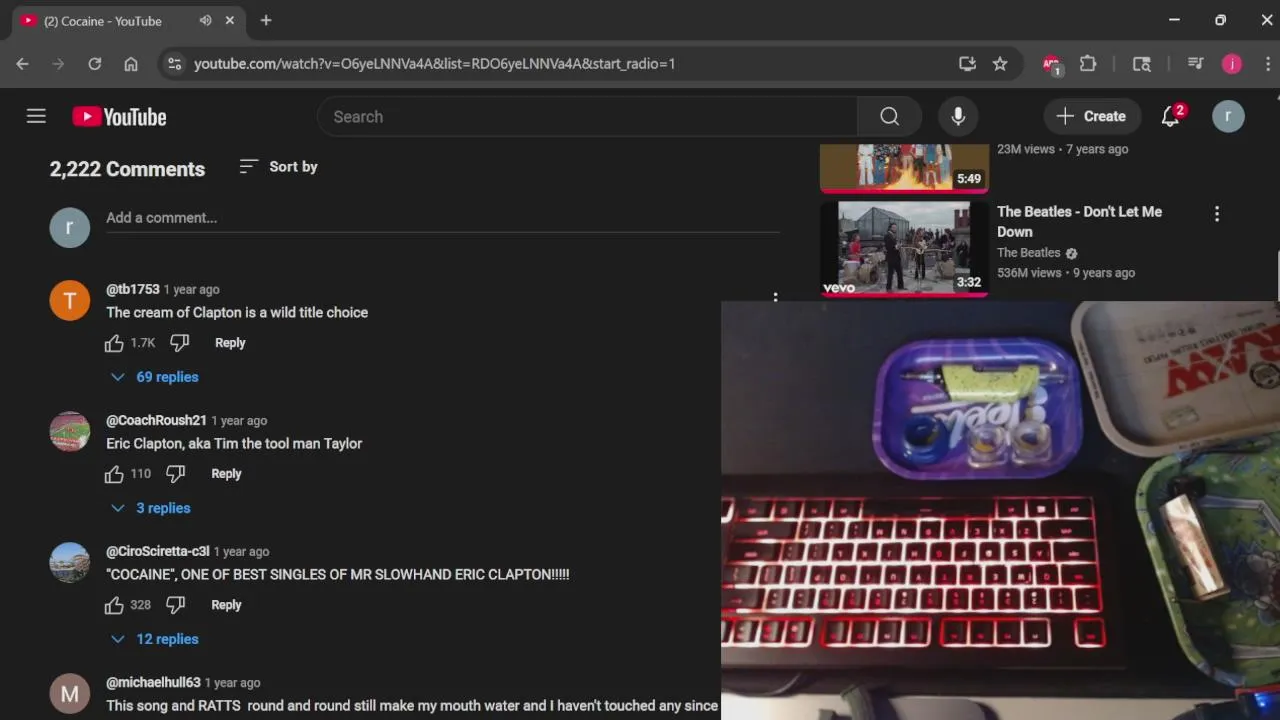
Task: Click the M avatar of @michaelhull63
Action: 70,693
